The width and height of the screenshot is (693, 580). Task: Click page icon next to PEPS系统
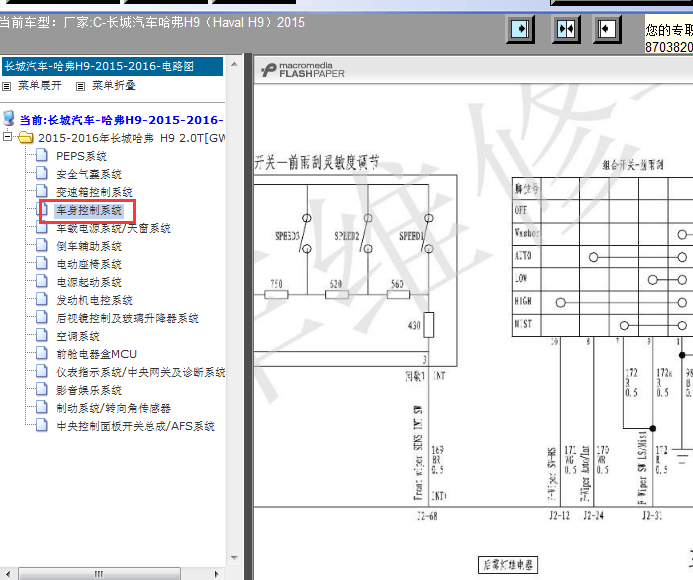click(x=42, y=155)
